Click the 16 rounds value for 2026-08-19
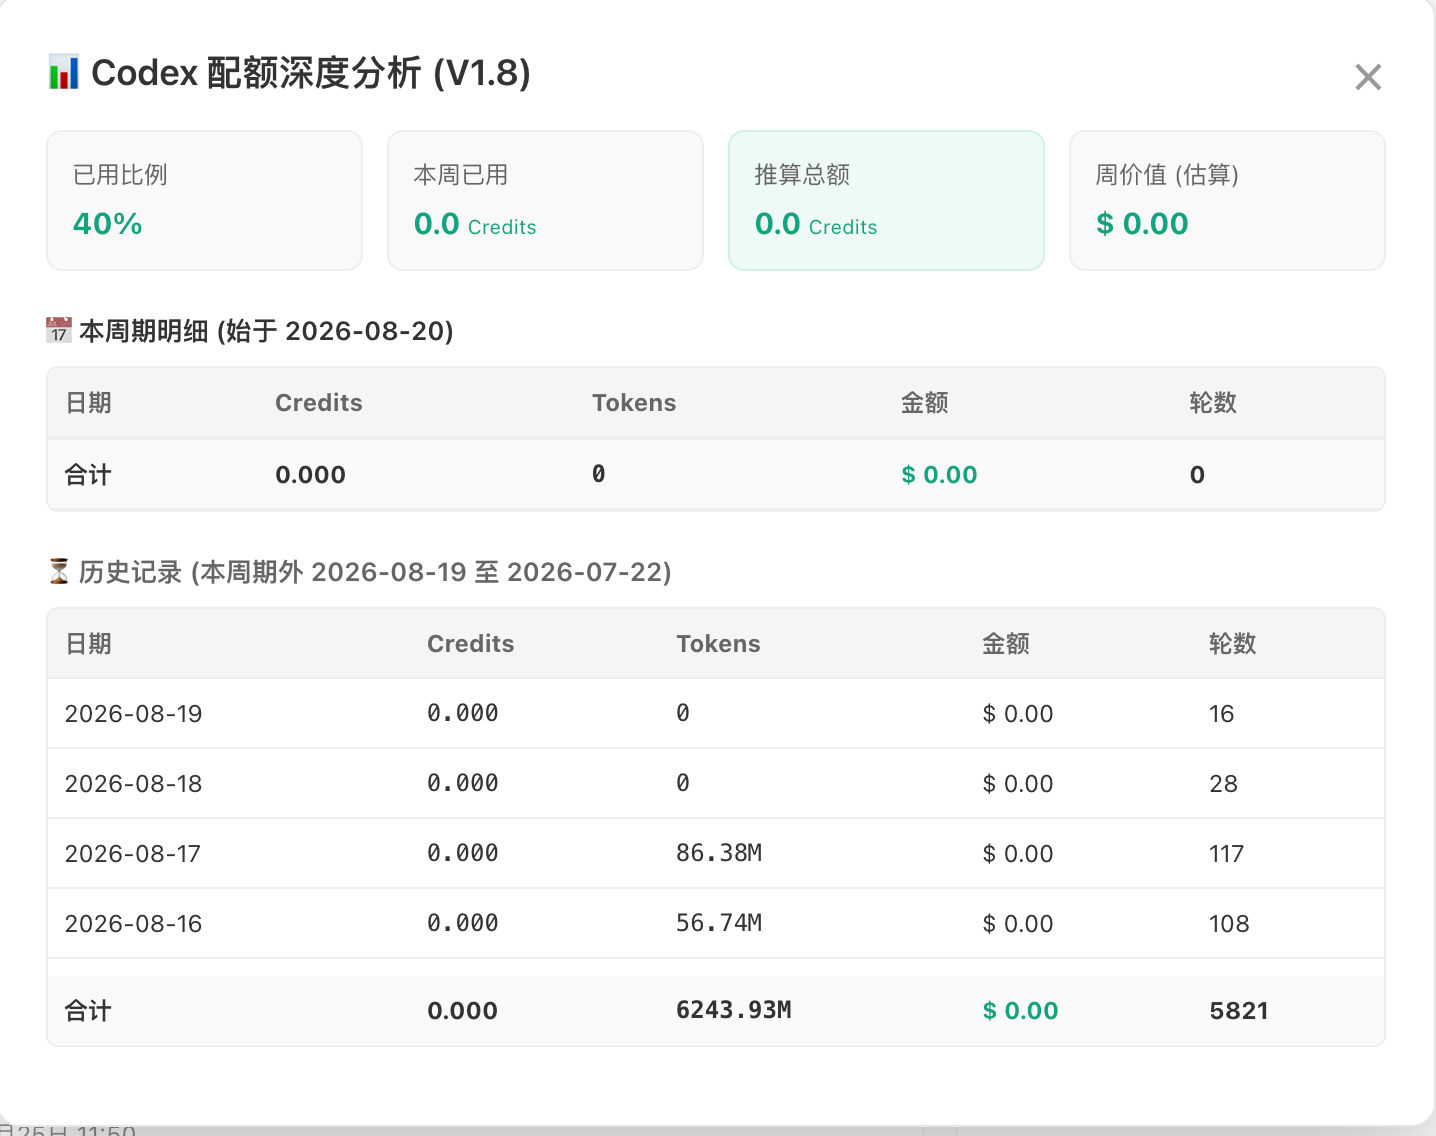Viewport: 1436px width, 1136px height. (1221, 714)
